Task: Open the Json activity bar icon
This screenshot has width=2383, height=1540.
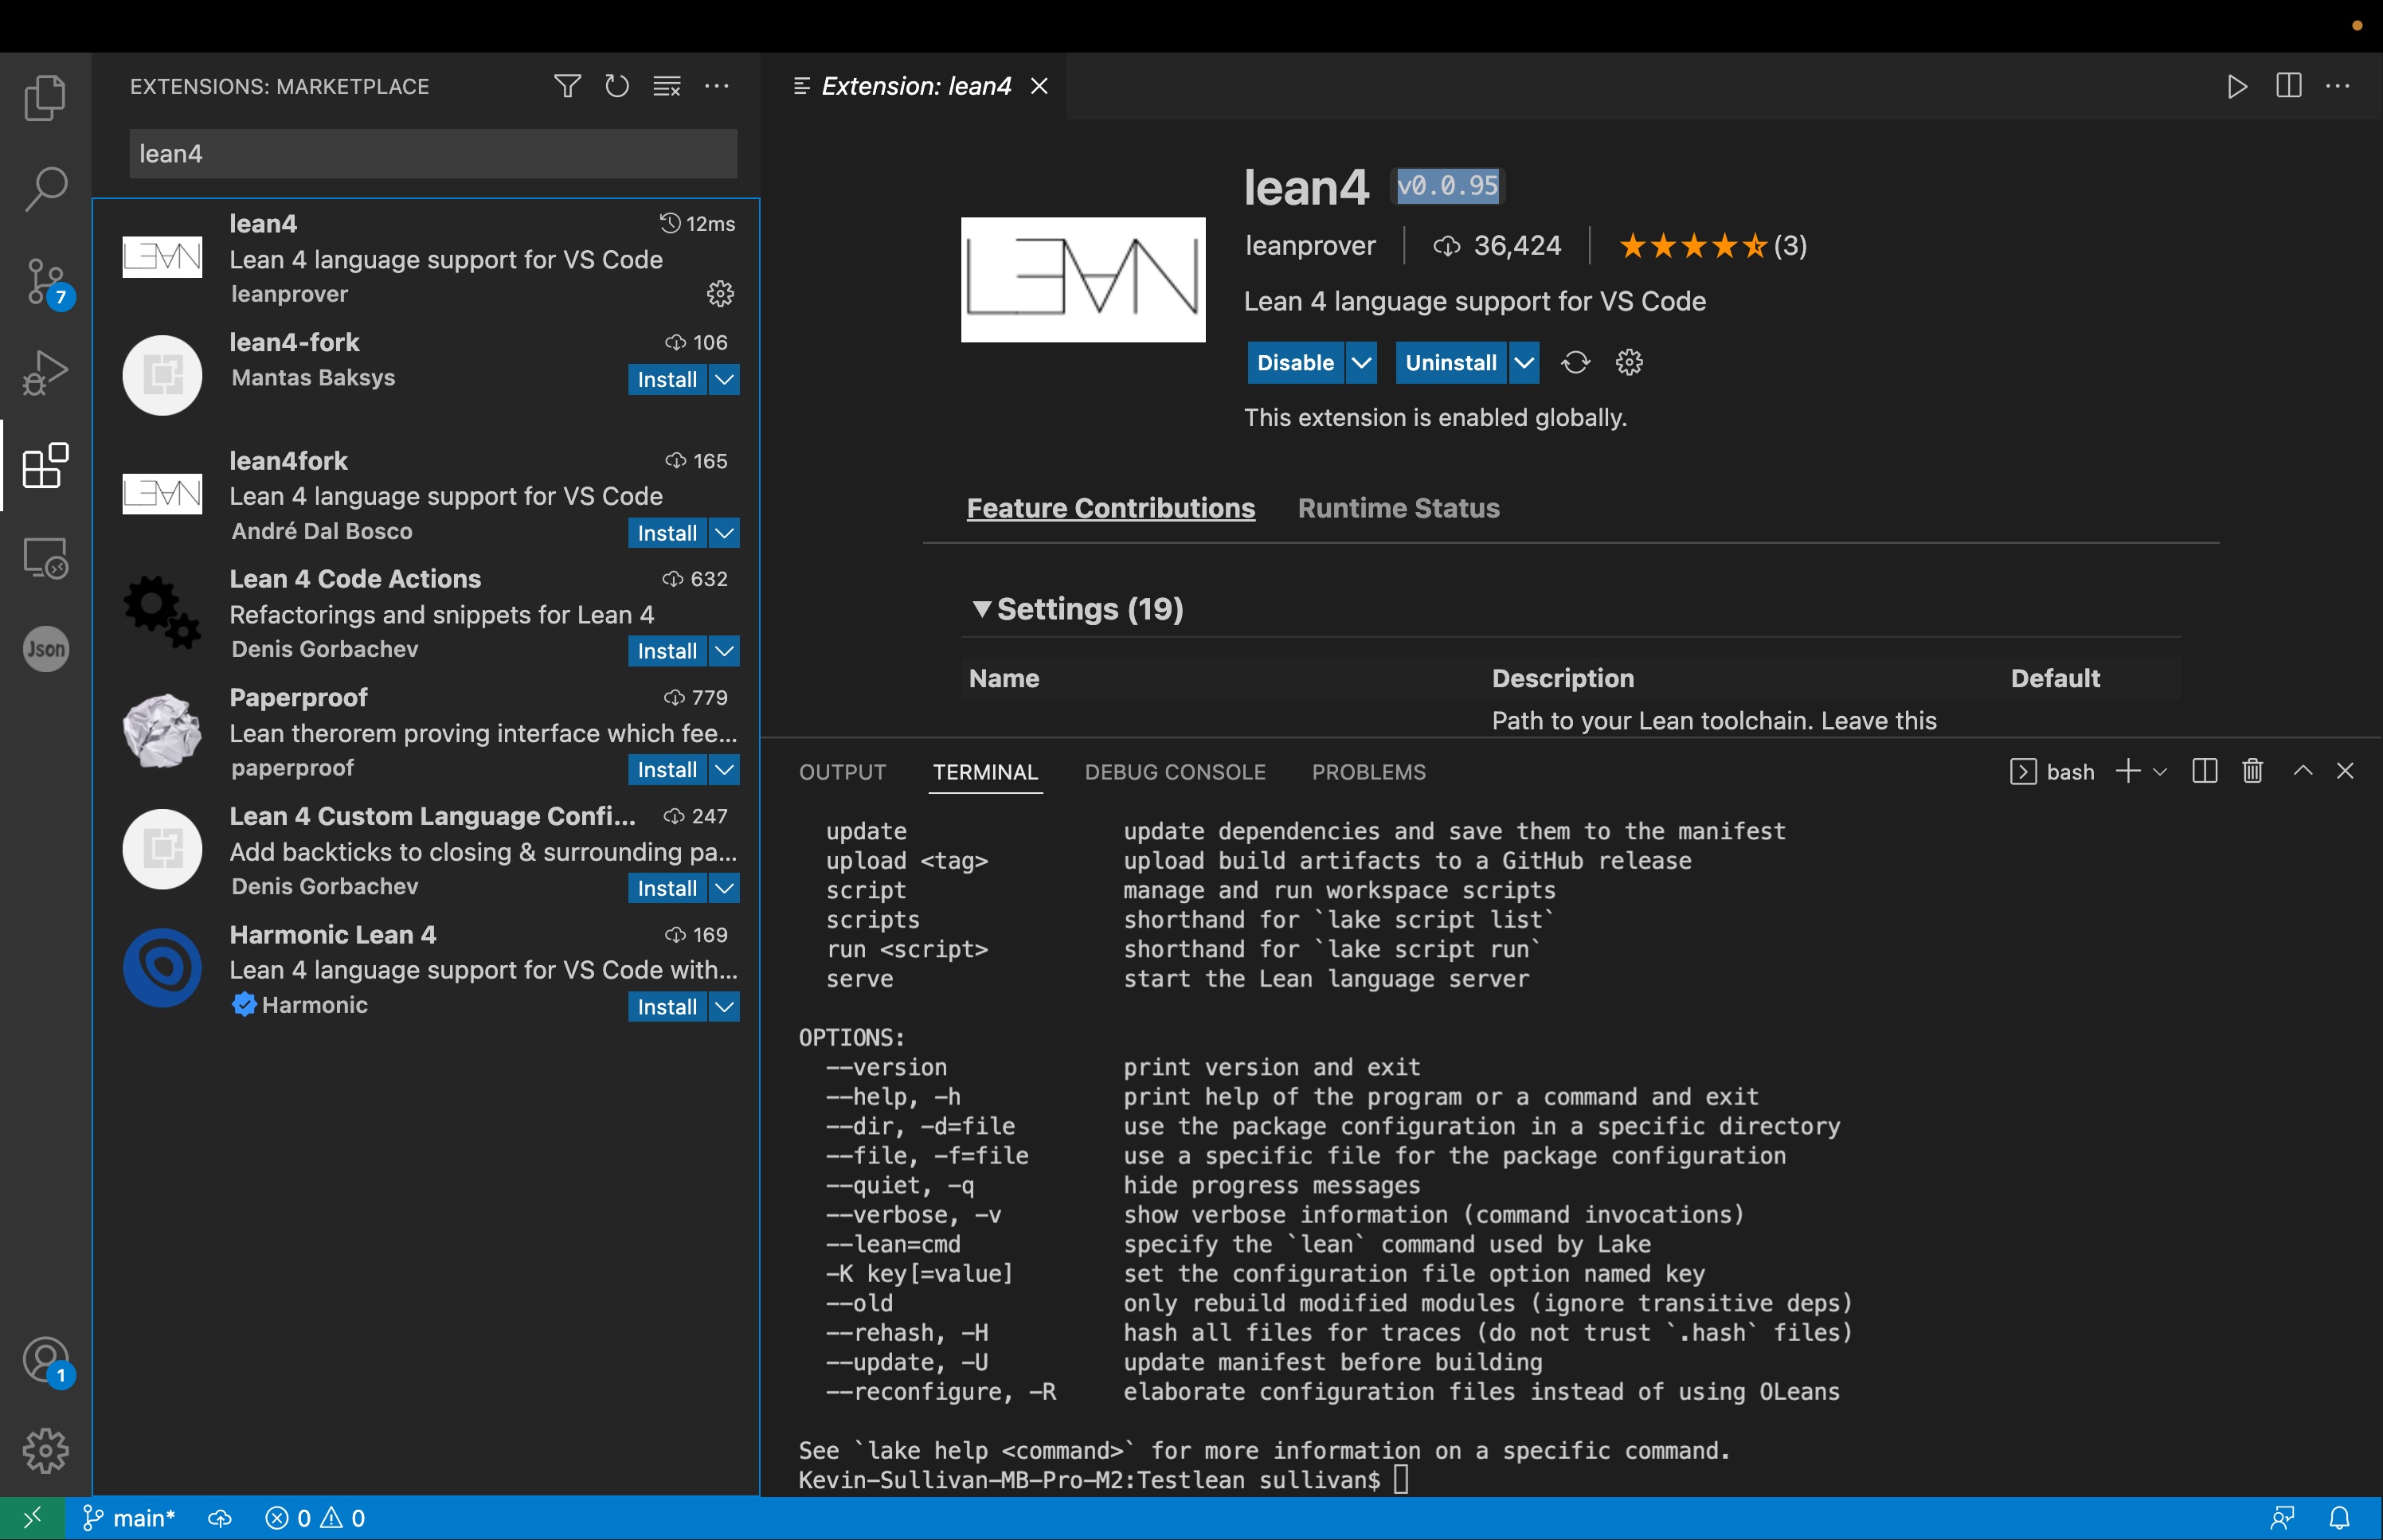Action: point(45,649)
